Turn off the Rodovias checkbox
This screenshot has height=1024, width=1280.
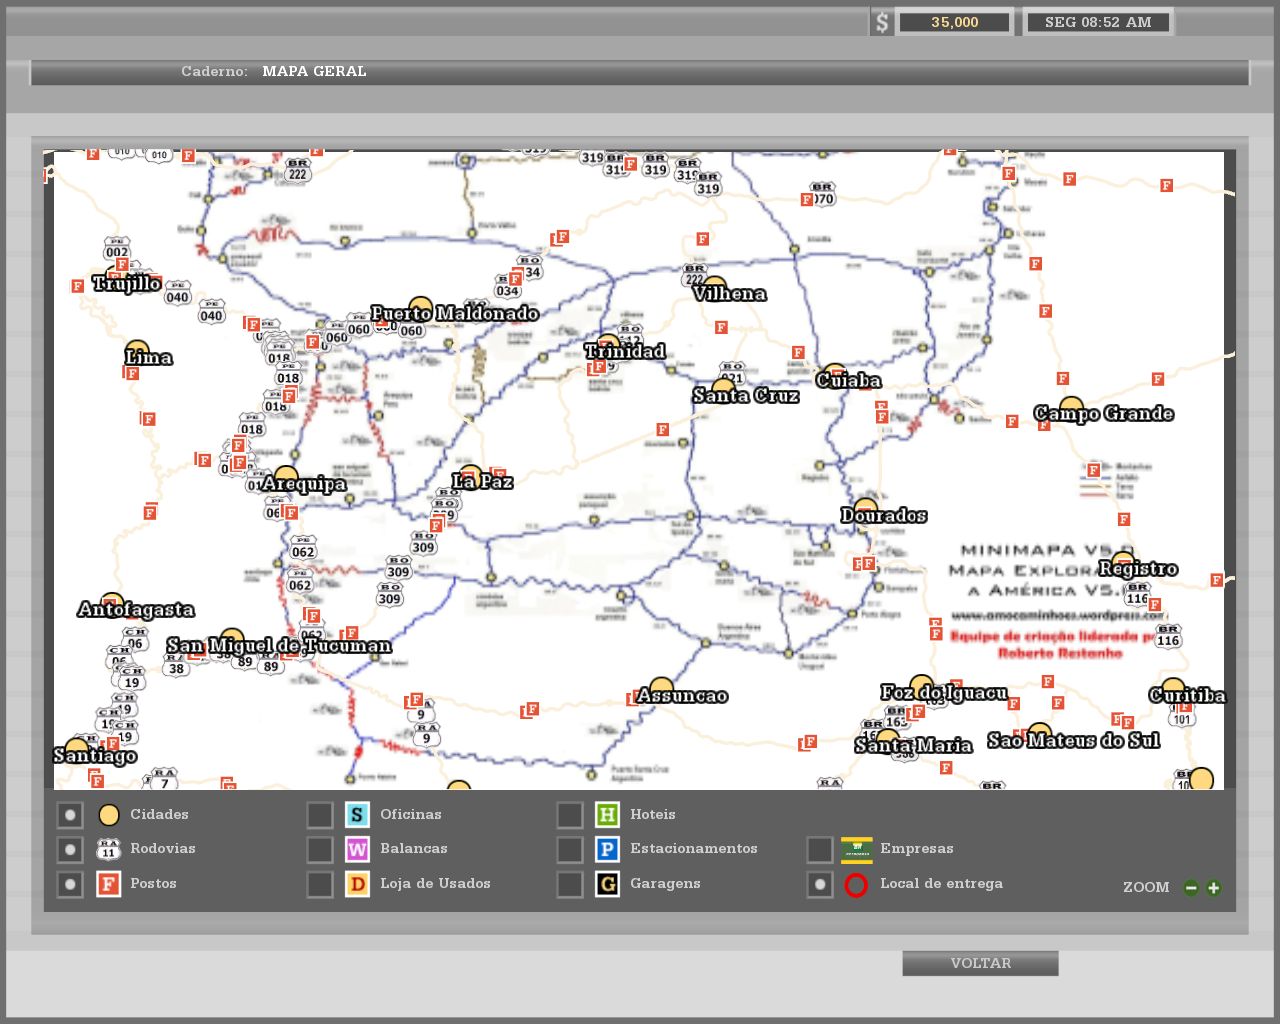coord(70,850)
